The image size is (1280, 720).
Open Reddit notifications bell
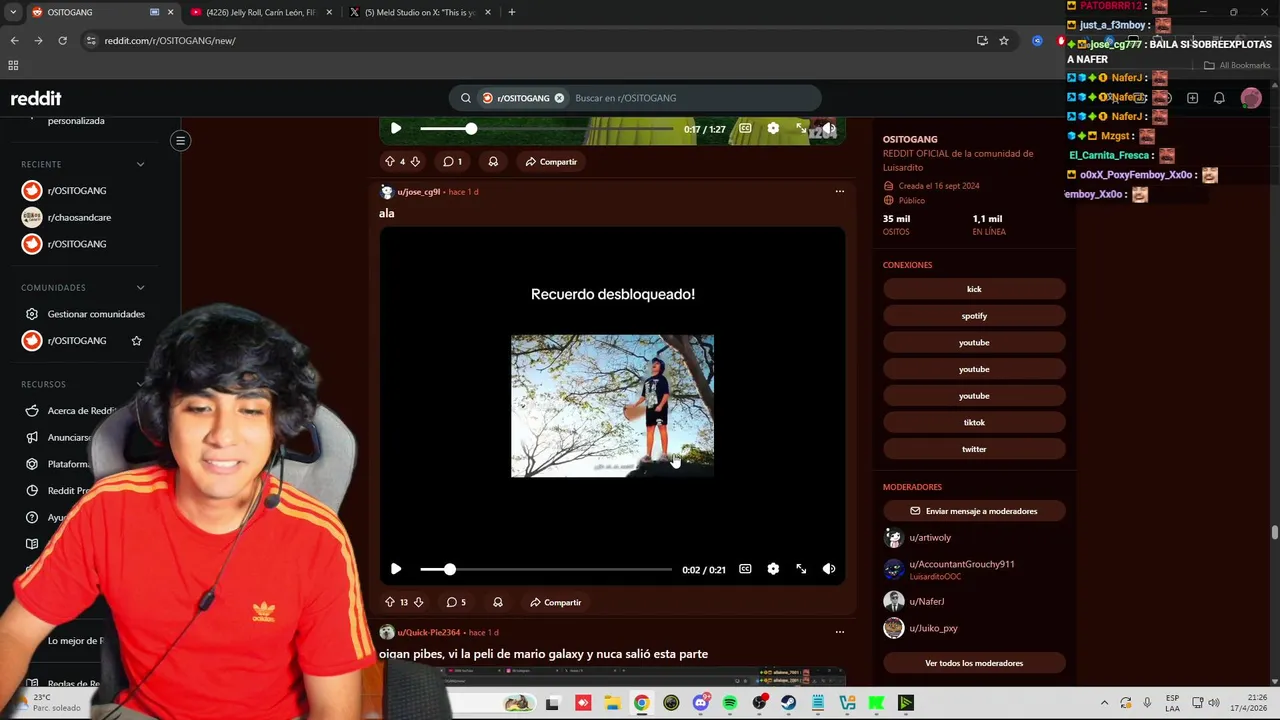(x=1219, y=98)
